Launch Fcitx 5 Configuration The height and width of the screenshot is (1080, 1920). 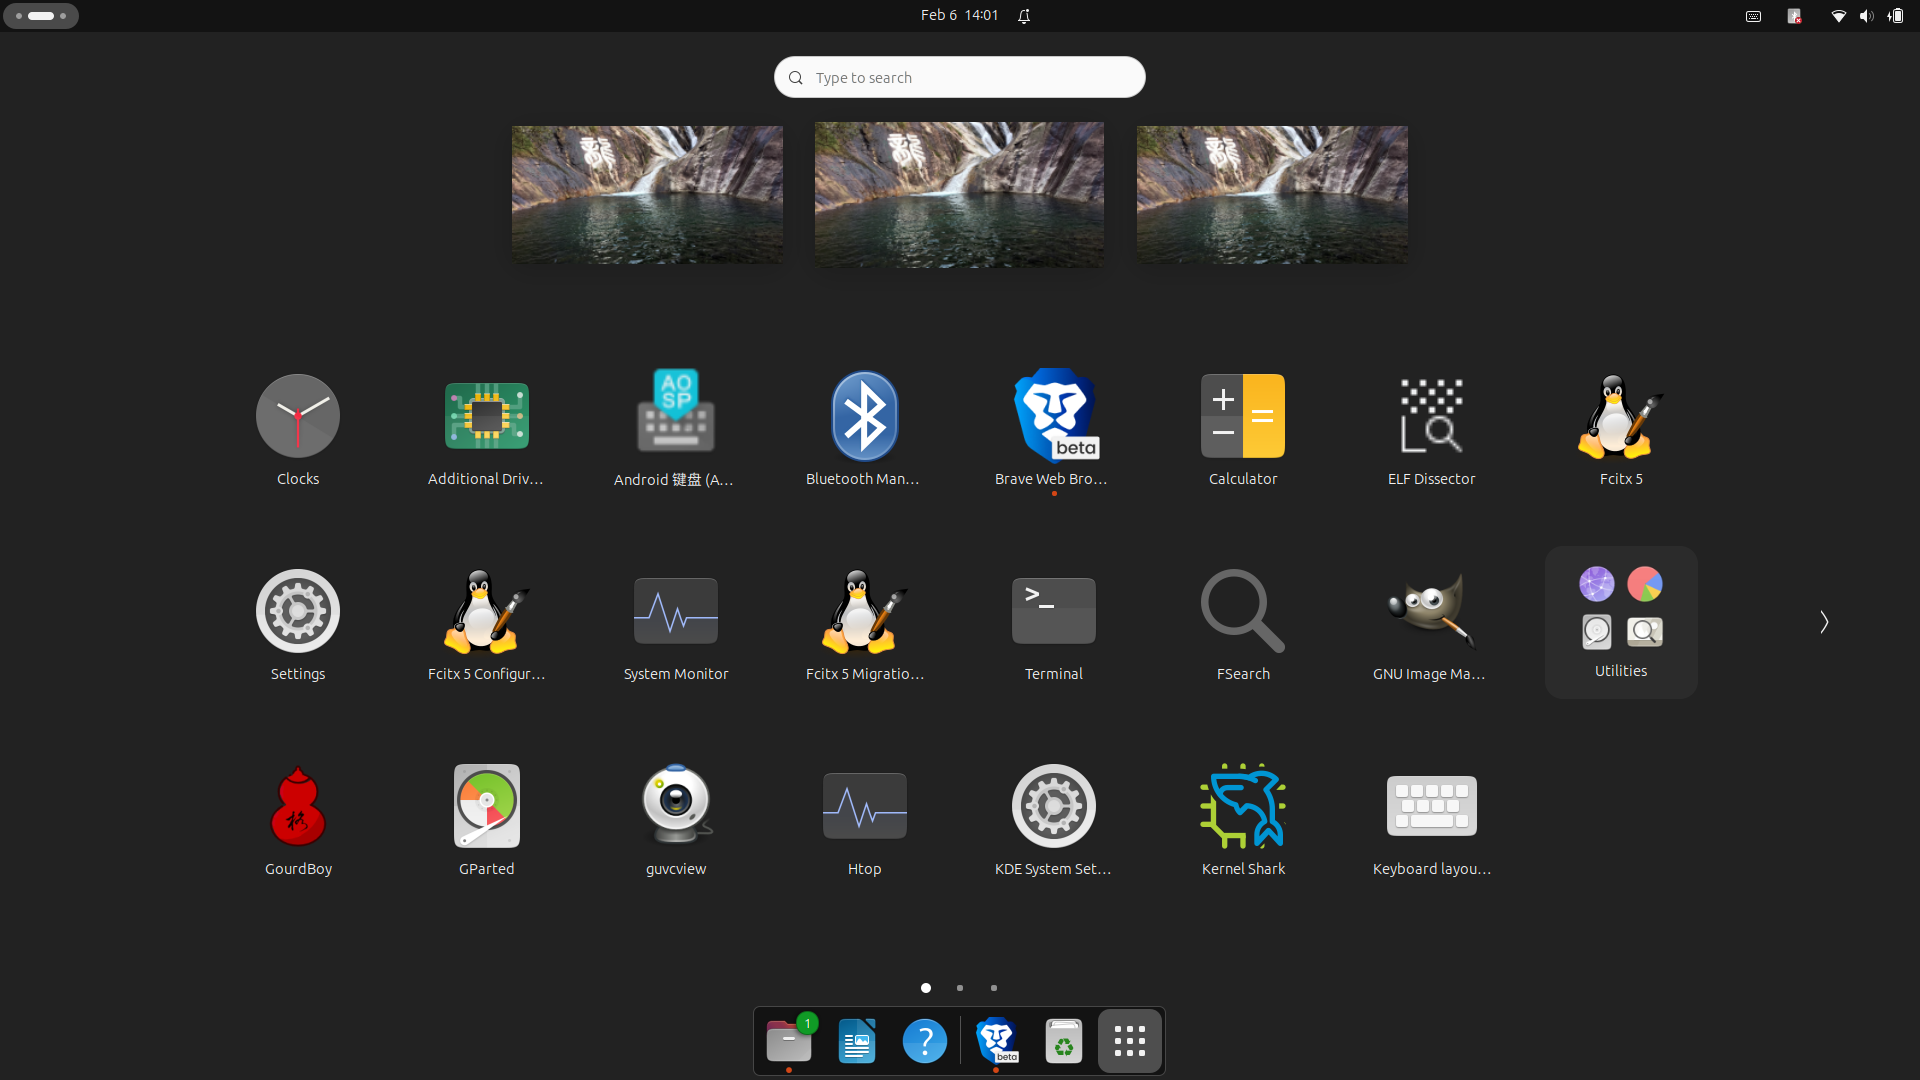(x=486, y=625)
